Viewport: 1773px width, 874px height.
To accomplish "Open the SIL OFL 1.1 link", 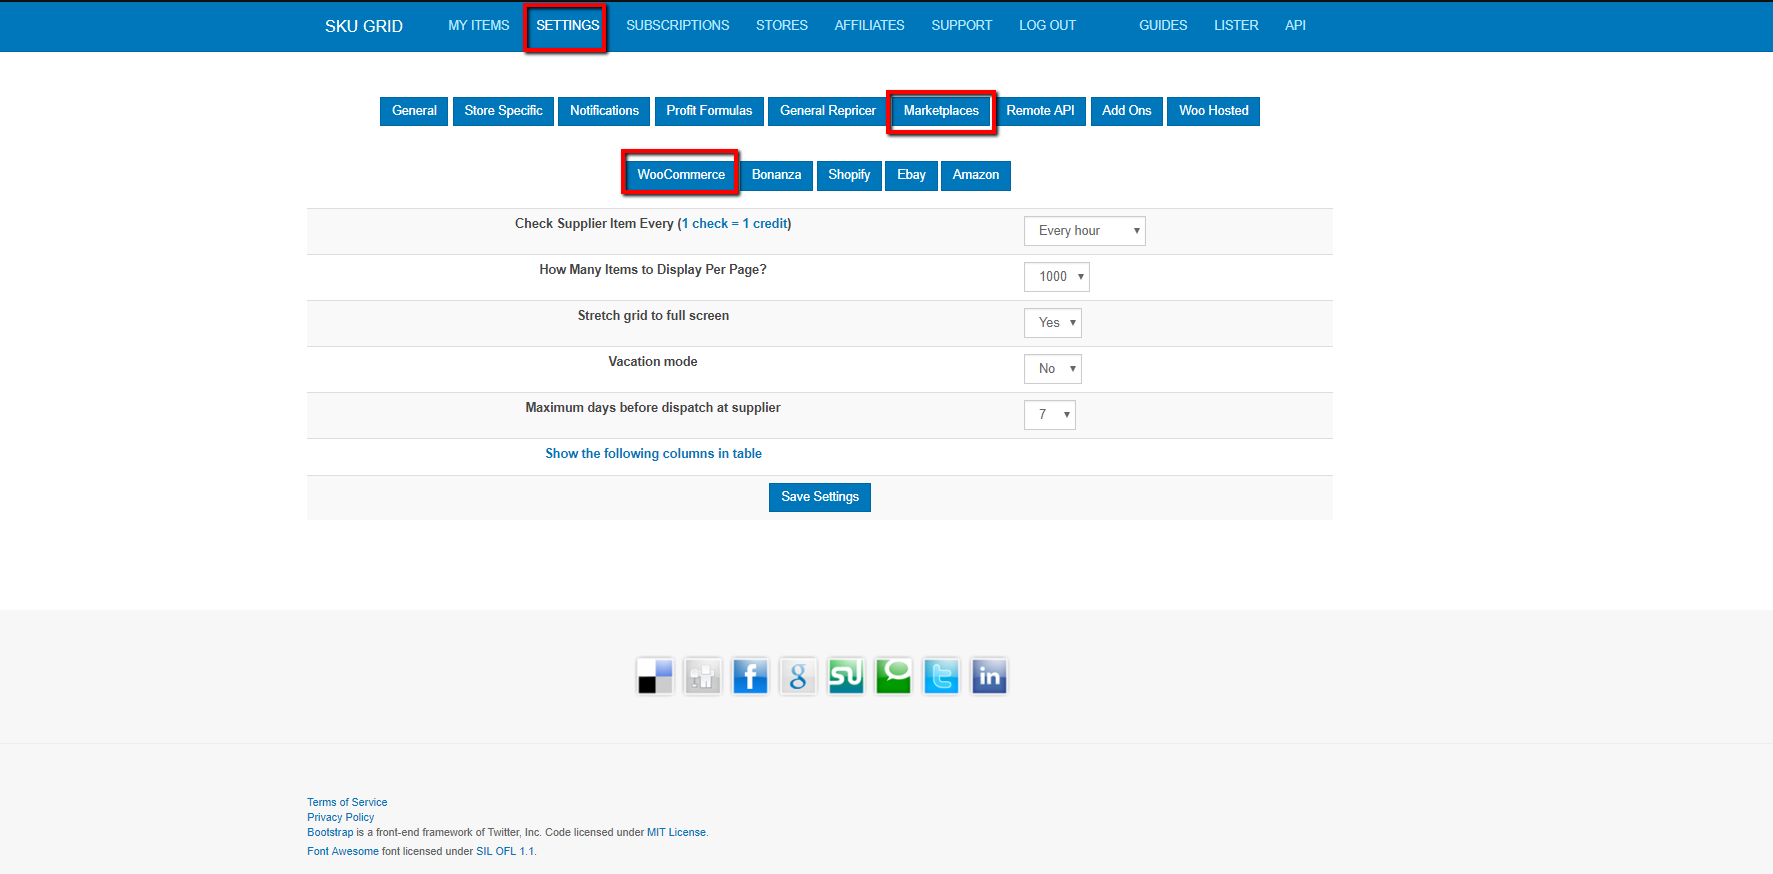I will coord(505,851).
